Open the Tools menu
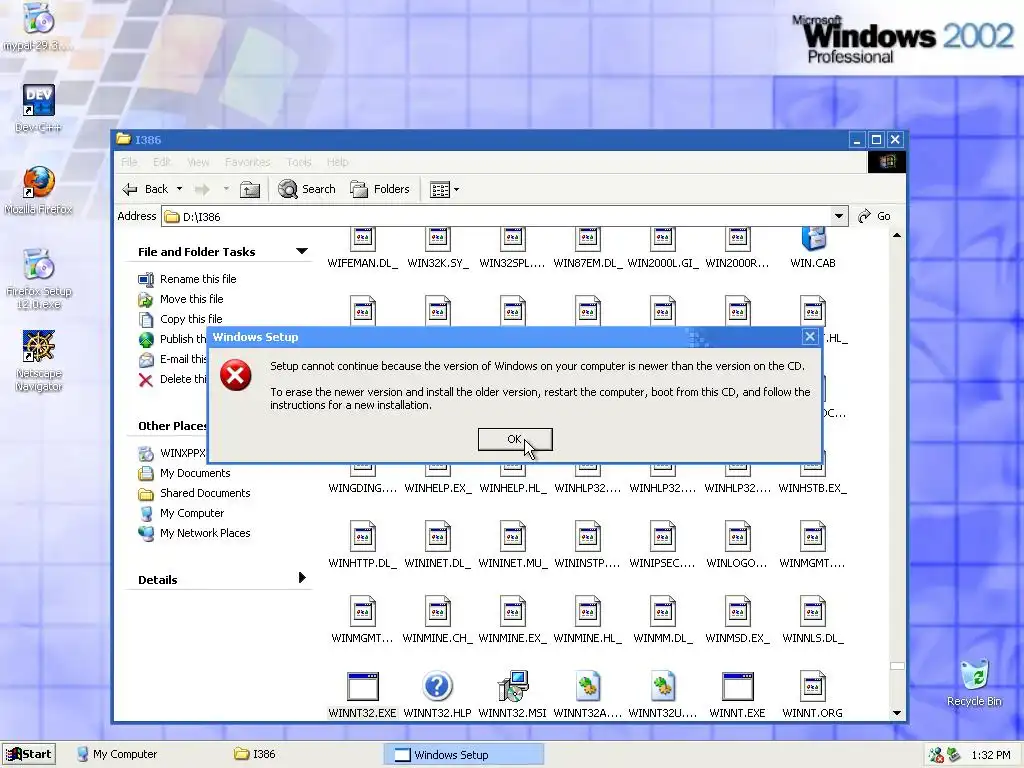Viewport: 1024px width, 768px height. click(298, 162)
